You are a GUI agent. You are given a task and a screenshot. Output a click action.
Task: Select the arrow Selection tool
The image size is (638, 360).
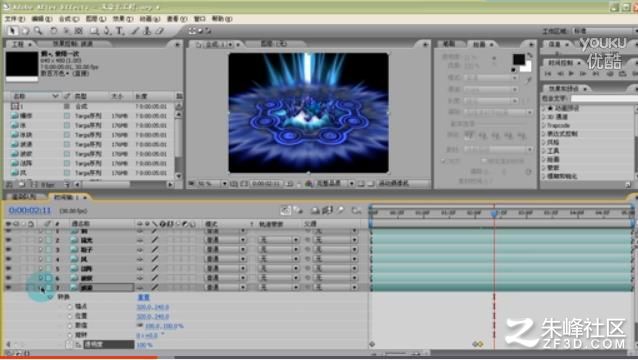[13, 31]
